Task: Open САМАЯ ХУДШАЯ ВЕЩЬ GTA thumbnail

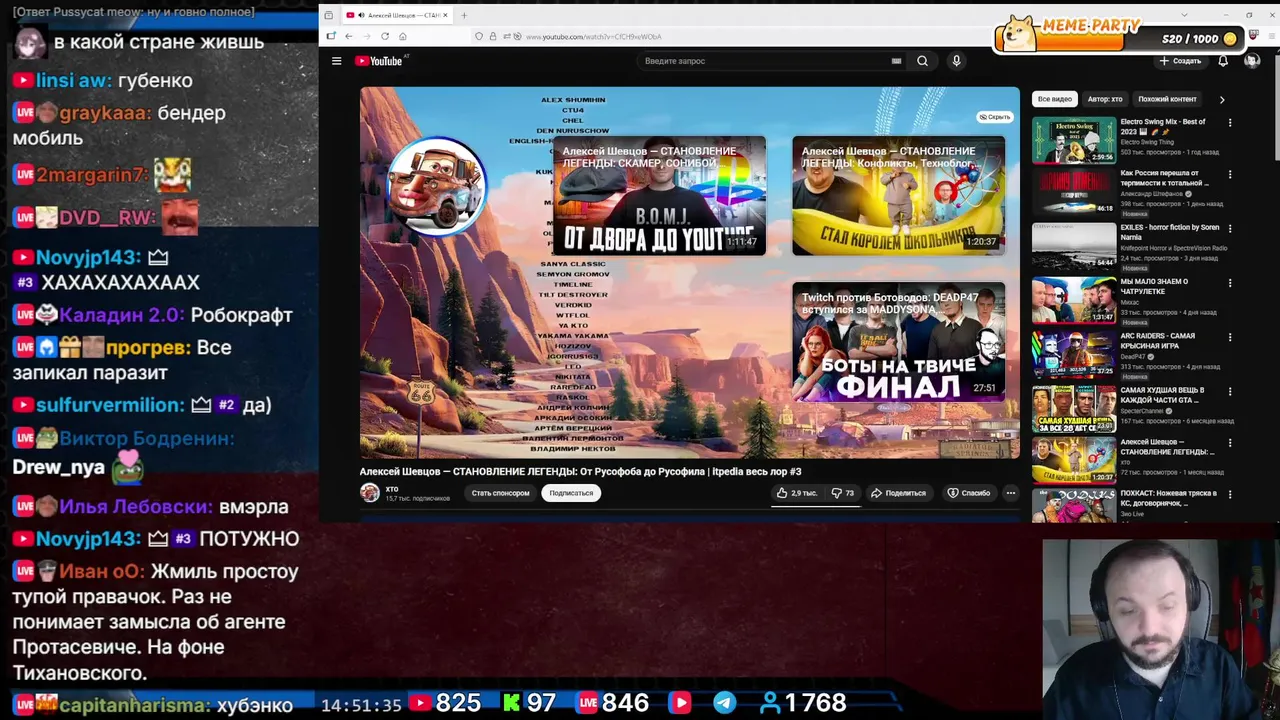Action: coord(1074,409)
